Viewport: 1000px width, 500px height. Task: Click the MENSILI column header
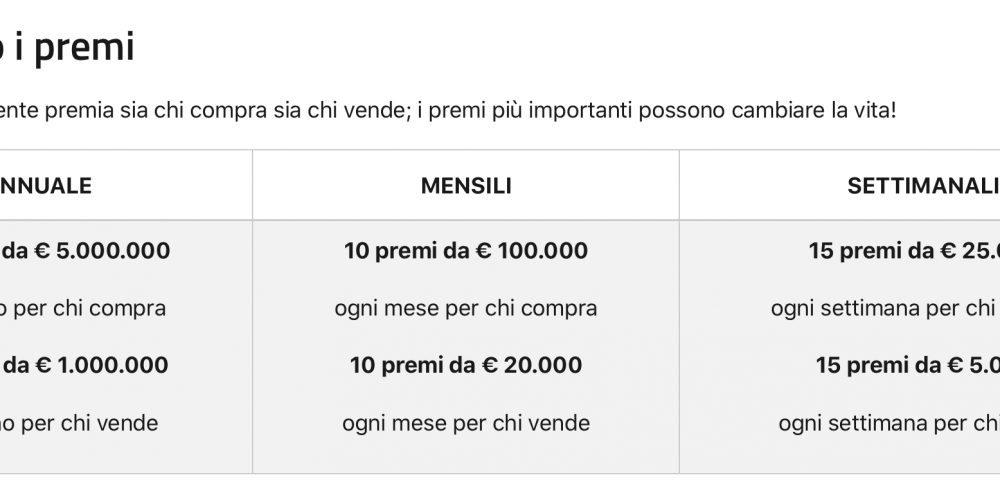(x=466, y=186)
